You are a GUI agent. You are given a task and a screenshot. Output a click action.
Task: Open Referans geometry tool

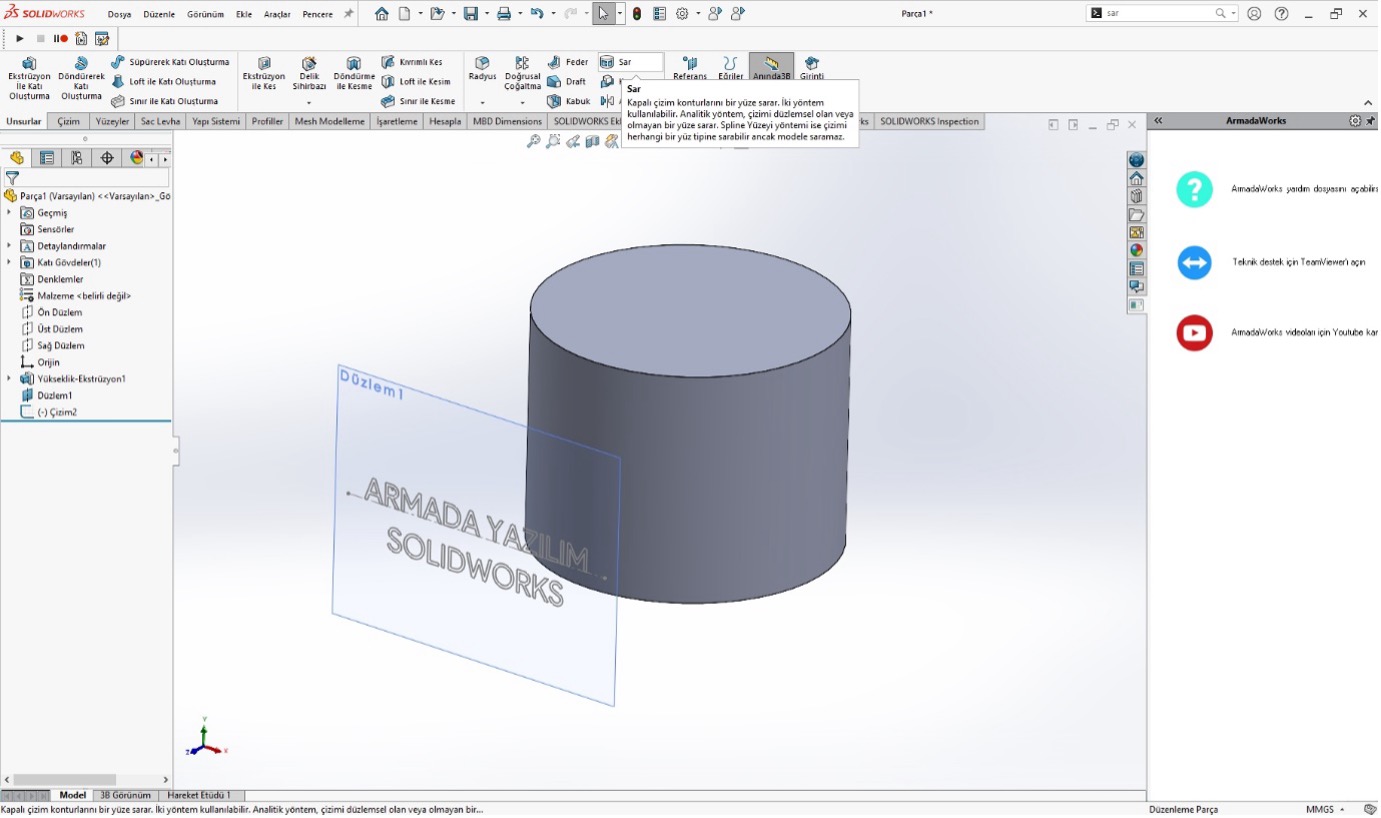coord(689,69)
